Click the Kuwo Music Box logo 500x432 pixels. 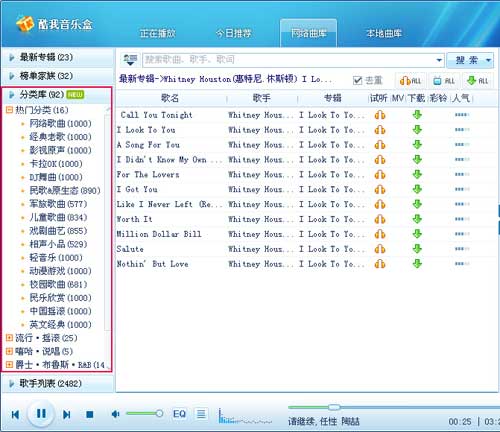coord(55,24)
